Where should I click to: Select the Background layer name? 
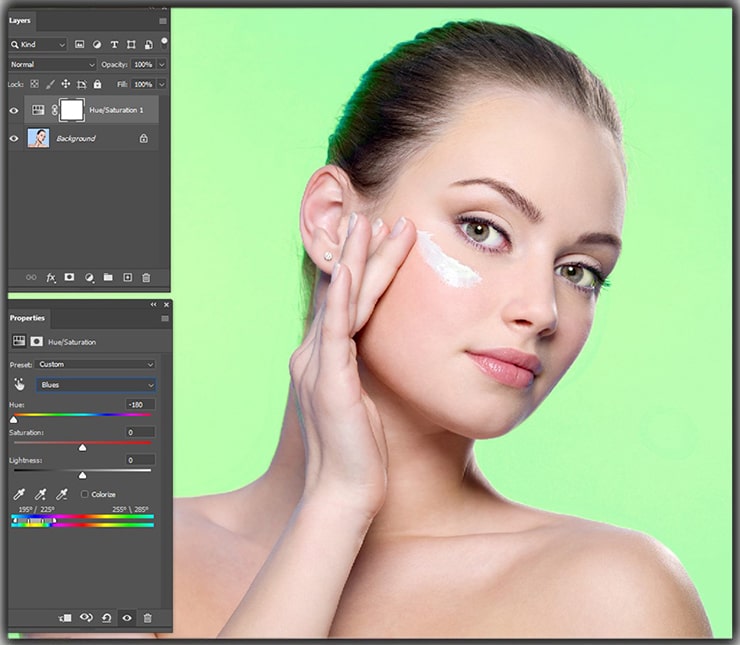coord(76,138)
